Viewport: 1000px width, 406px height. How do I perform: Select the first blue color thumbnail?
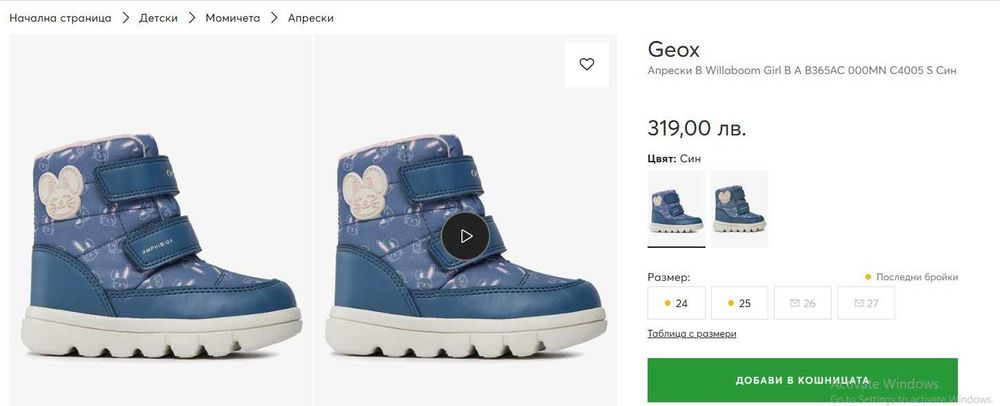[x=676, y=208]
